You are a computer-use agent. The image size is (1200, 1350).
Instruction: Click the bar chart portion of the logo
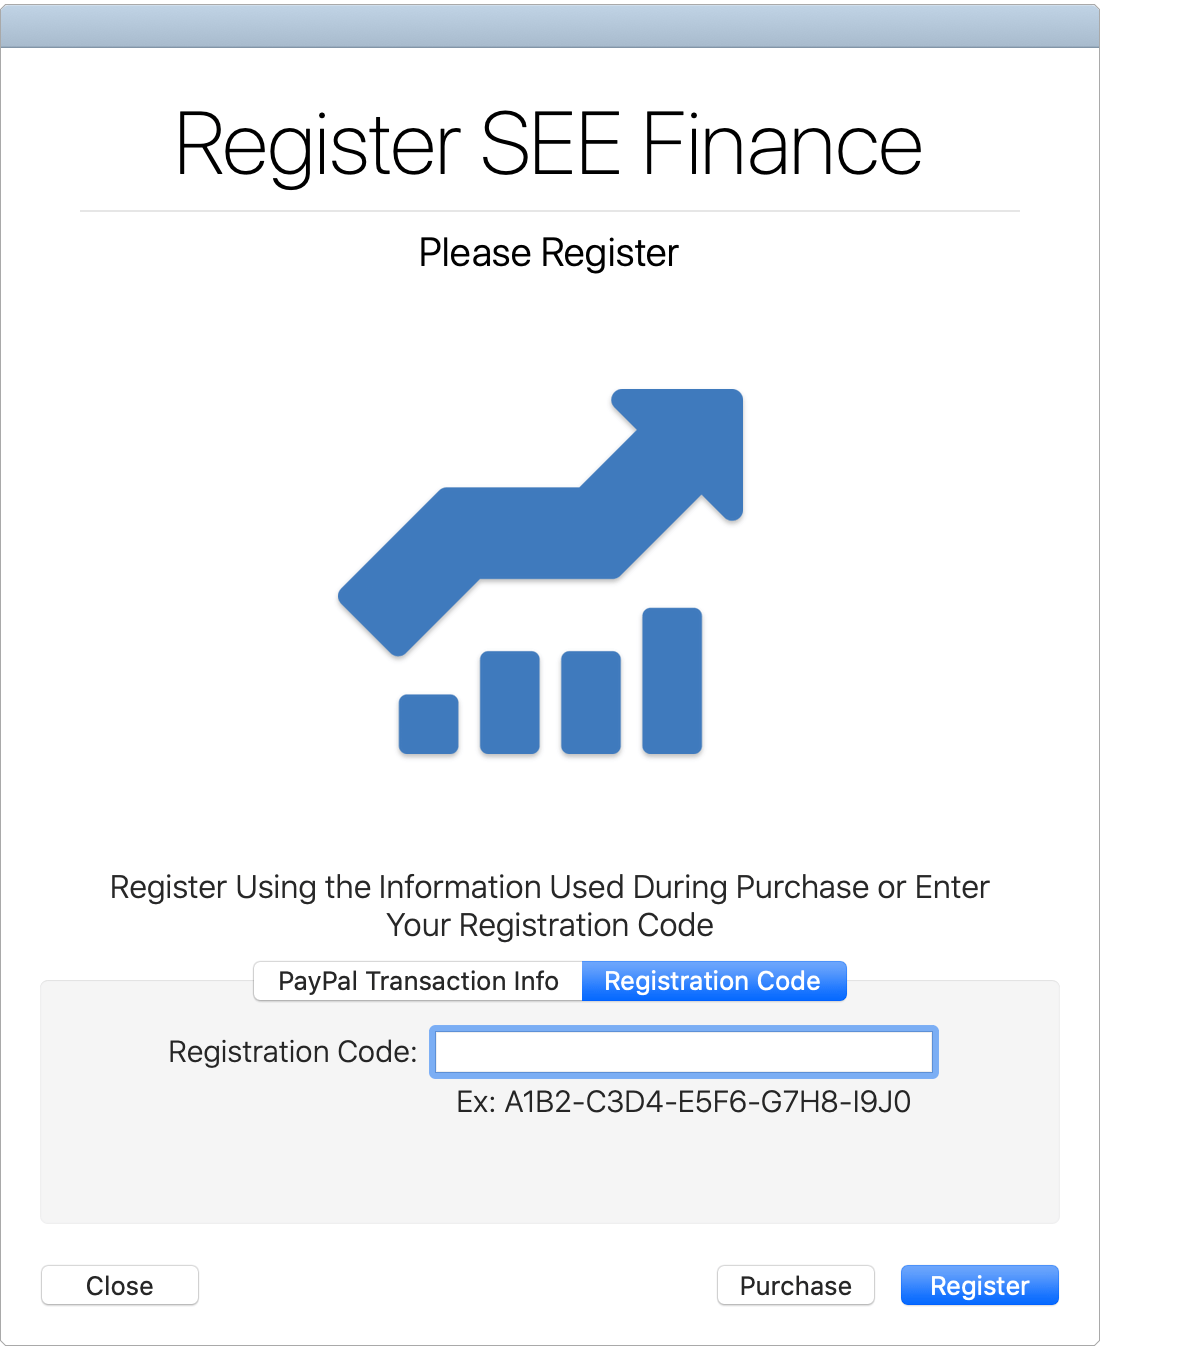coord(550,700)
